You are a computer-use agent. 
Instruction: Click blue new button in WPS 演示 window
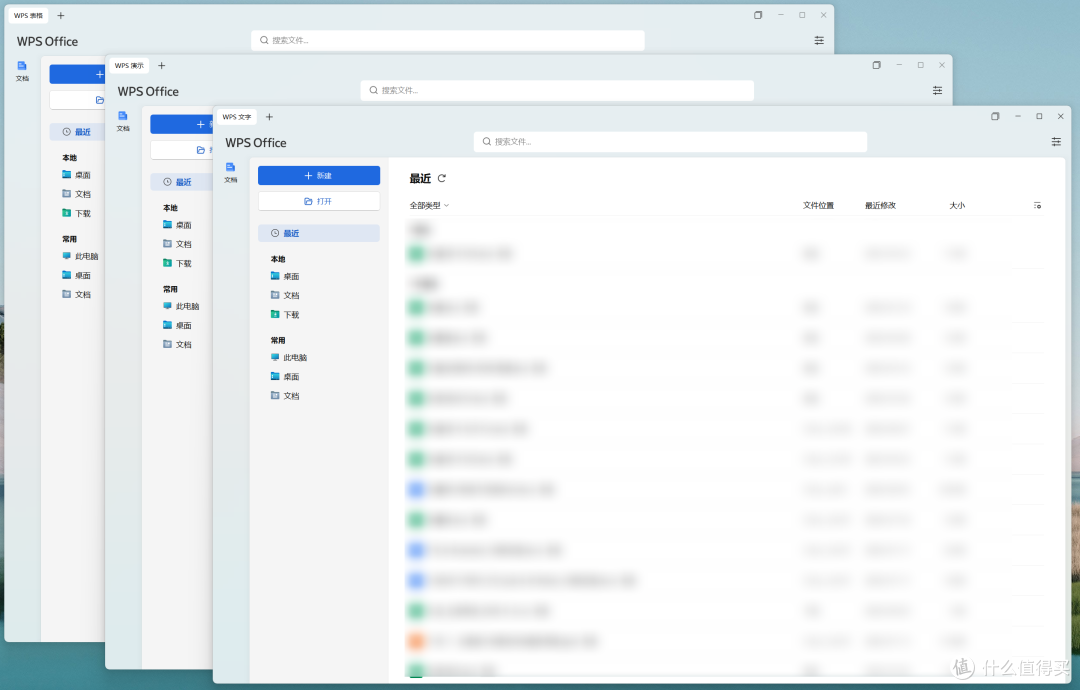pyautogui.click(x=182, y=124)
